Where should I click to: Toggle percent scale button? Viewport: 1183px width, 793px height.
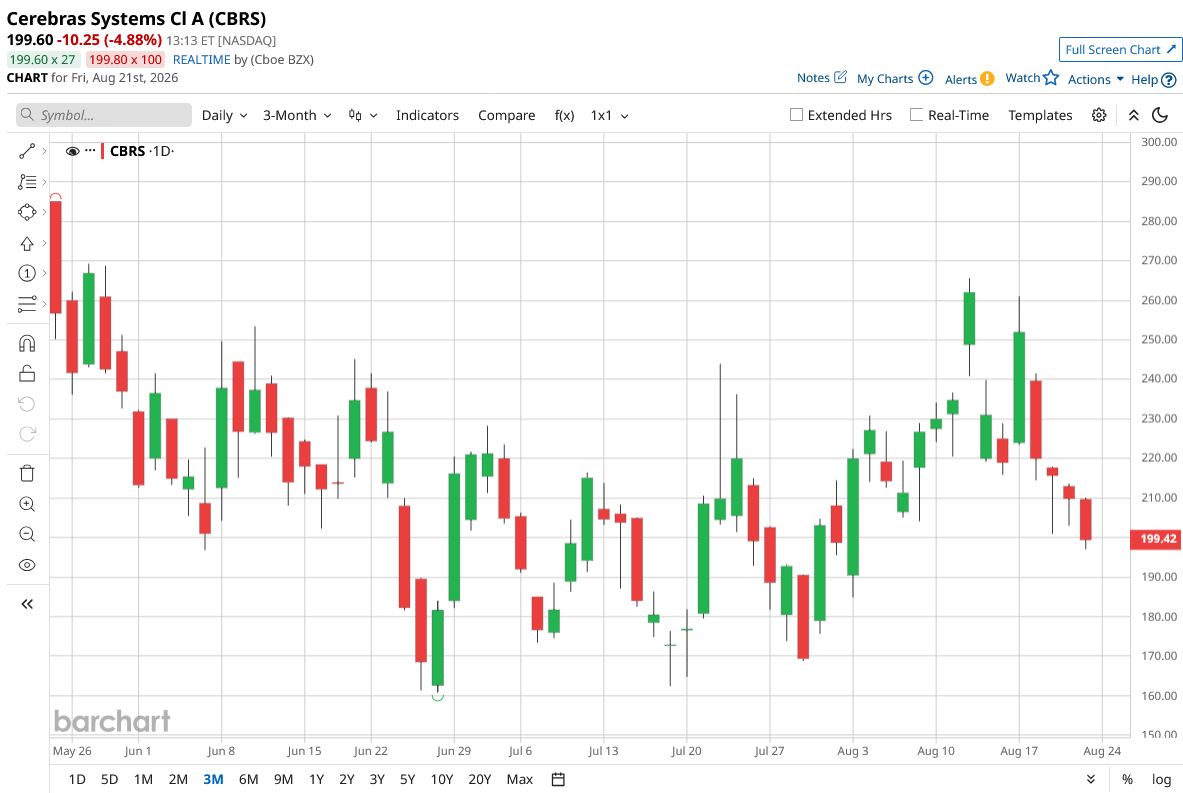tap(1127, 779)
